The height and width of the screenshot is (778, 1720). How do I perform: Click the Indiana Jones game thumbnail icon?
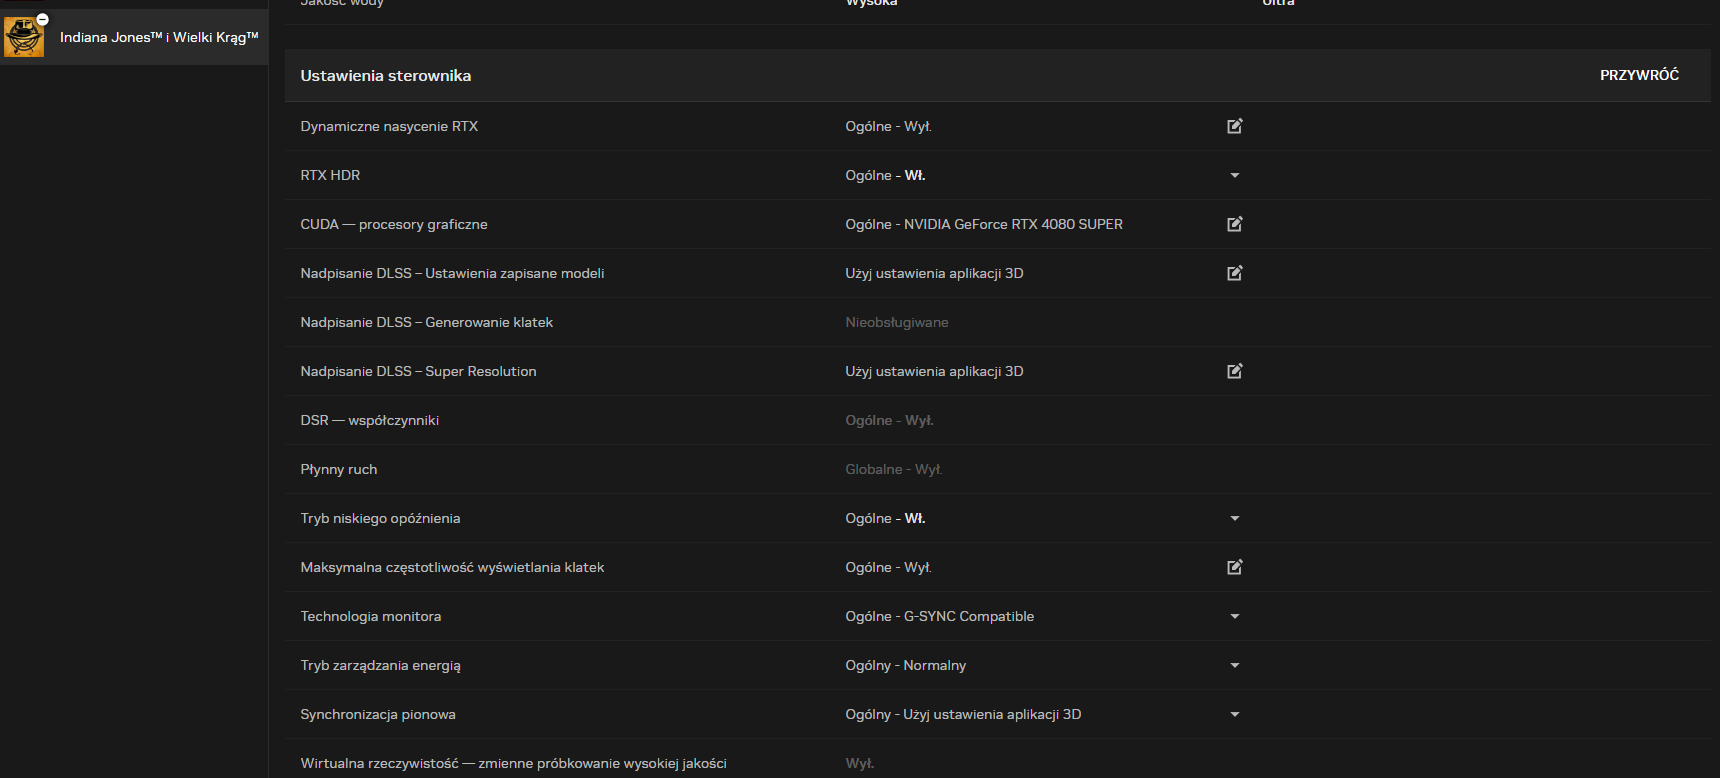23,38
